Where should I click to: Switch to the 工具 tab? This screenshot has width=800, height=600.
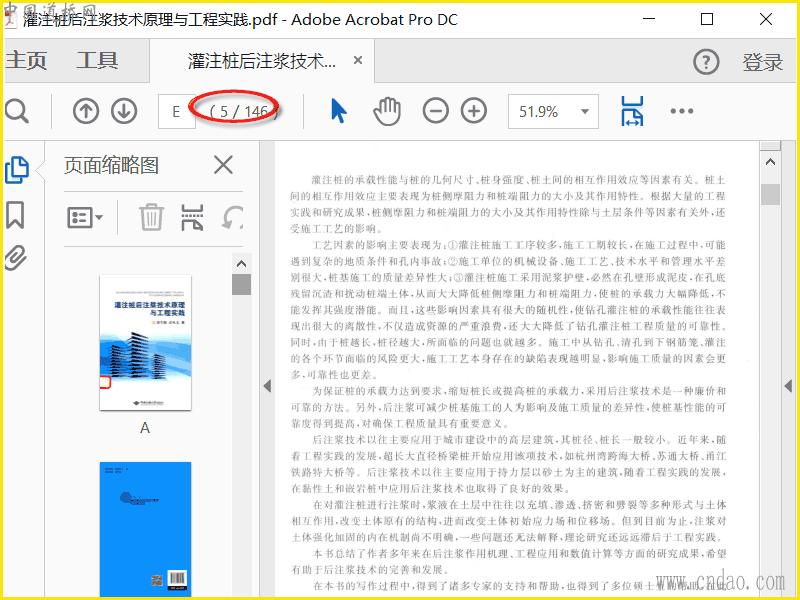(x=97, y=61)
